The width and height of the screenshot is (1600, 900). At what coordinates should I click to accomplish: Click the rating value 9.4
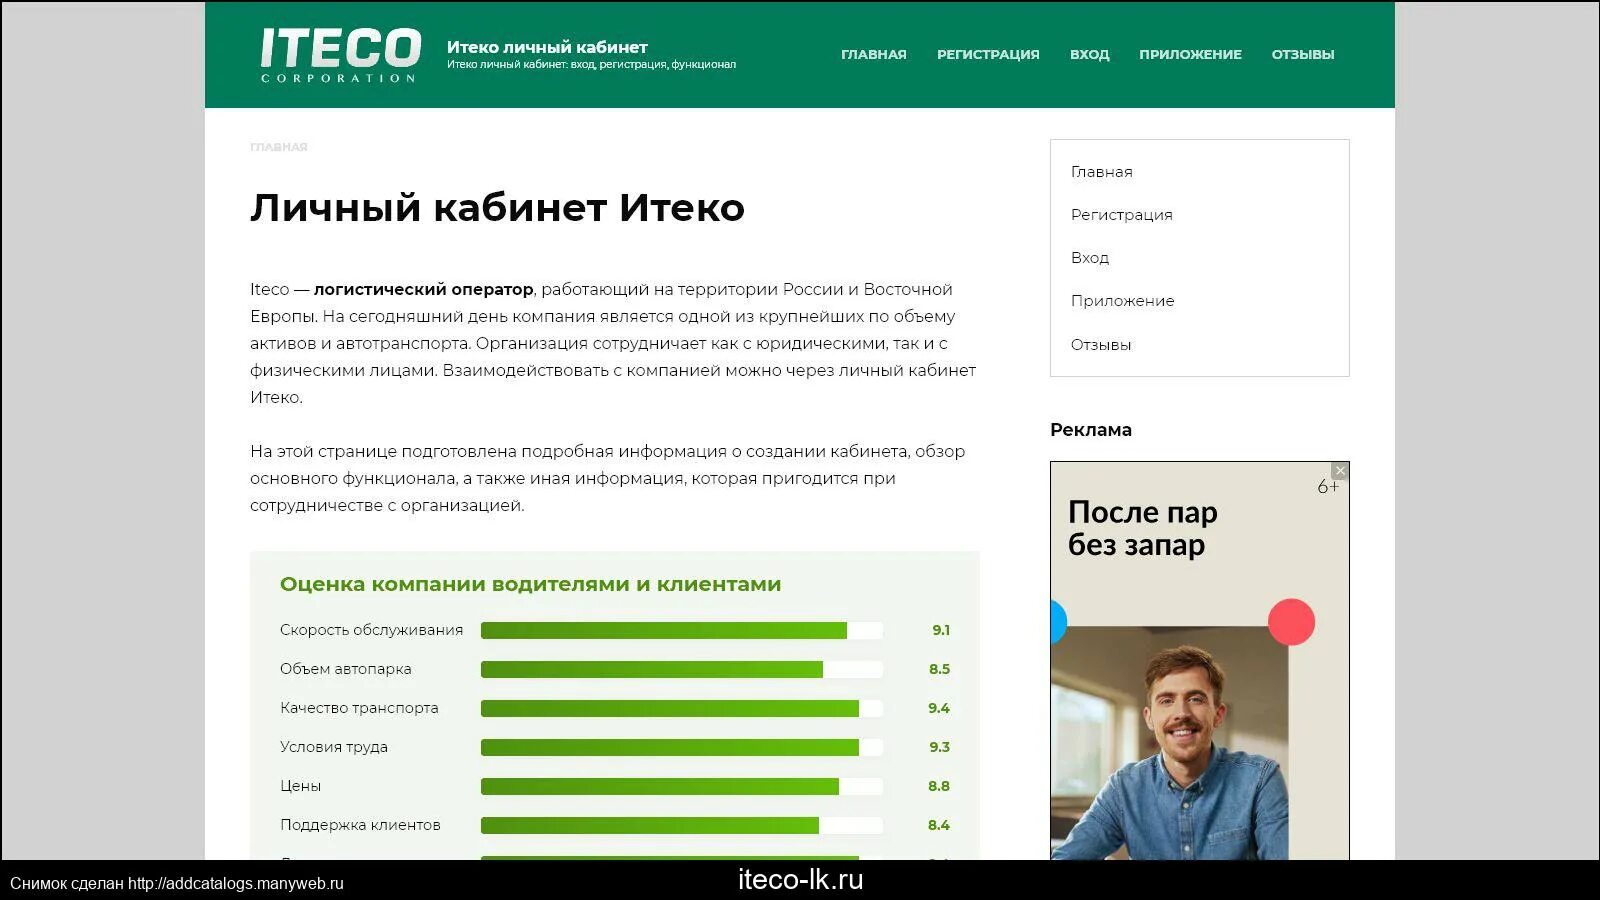(939, 708)
